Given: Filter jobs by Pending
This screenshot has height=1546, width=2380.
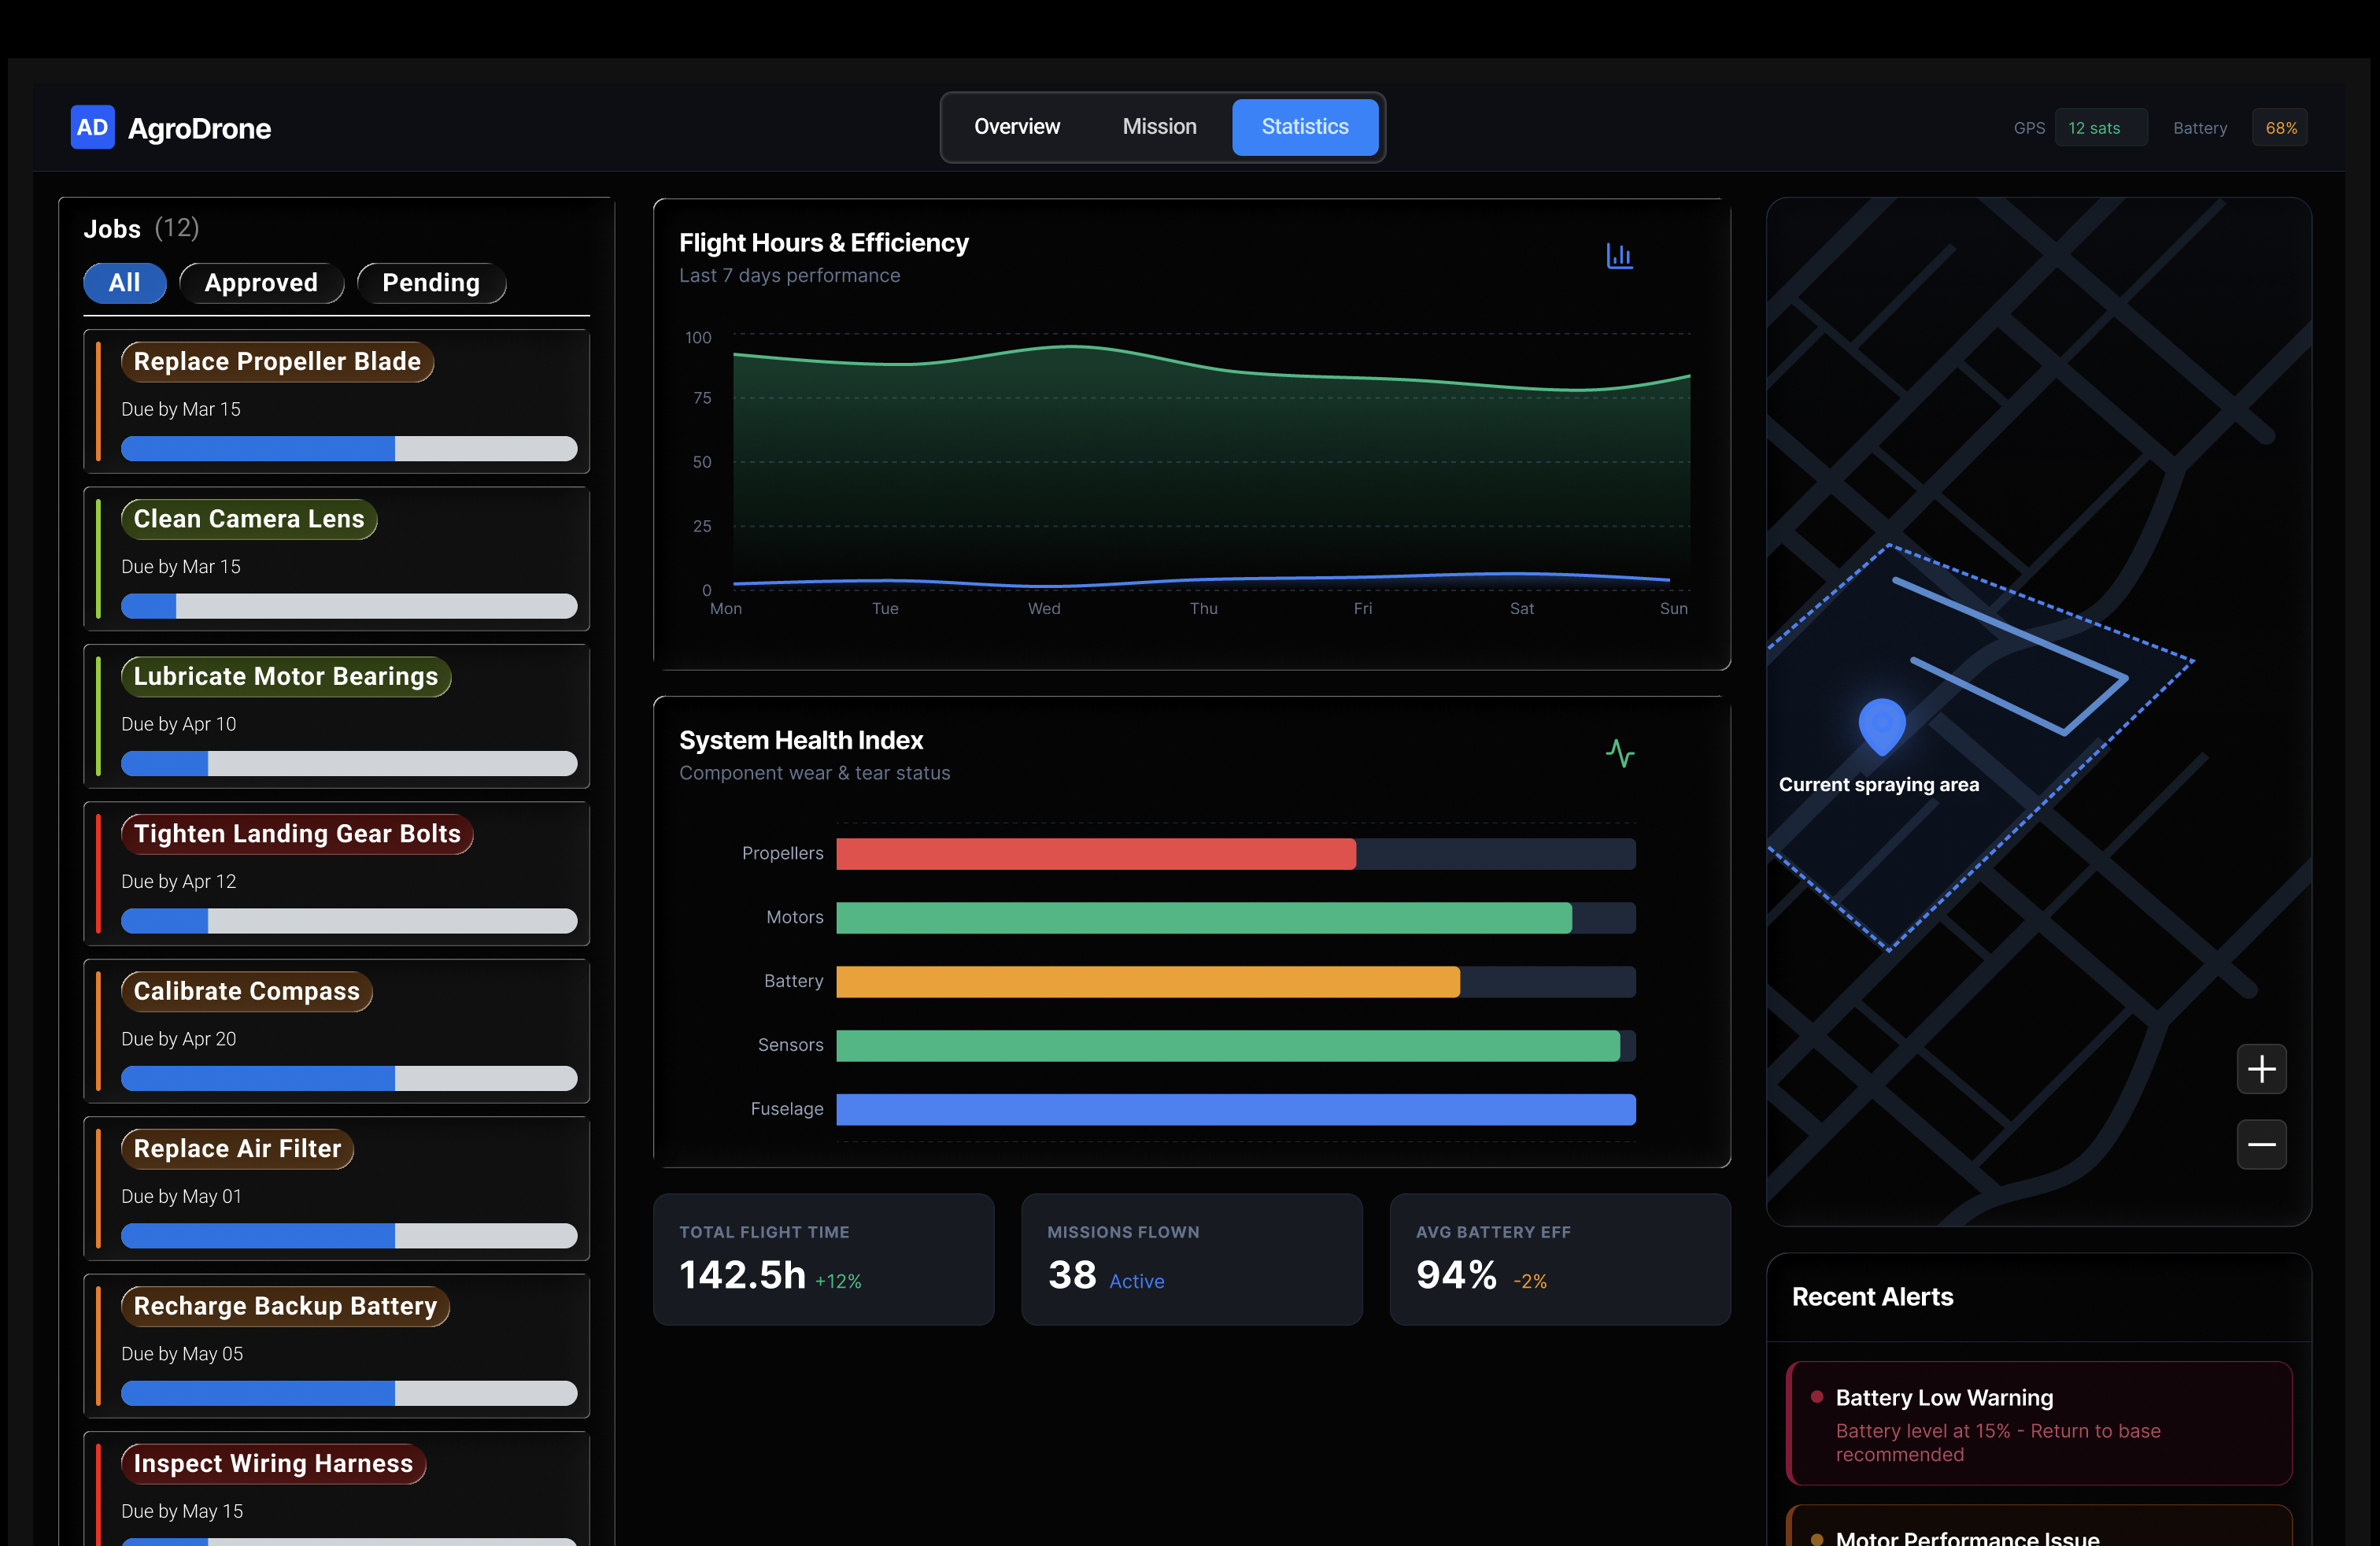Looking at the screenshot, I should [x=431, y=283].
